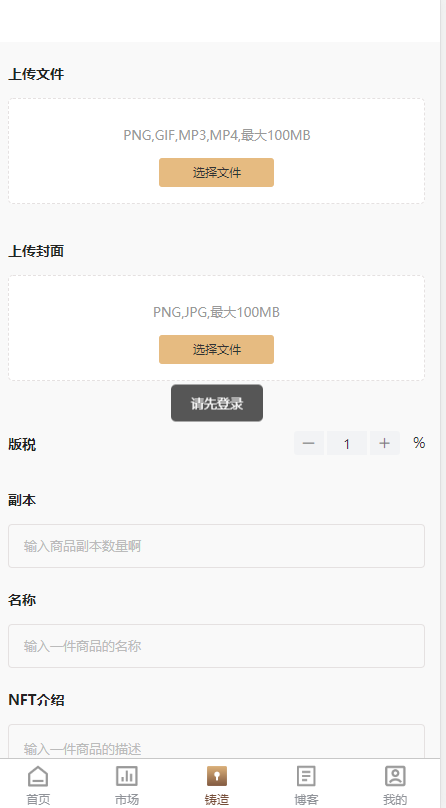Open the 博客 blog document icon
446x808 pixels.
tap(306, 776)
